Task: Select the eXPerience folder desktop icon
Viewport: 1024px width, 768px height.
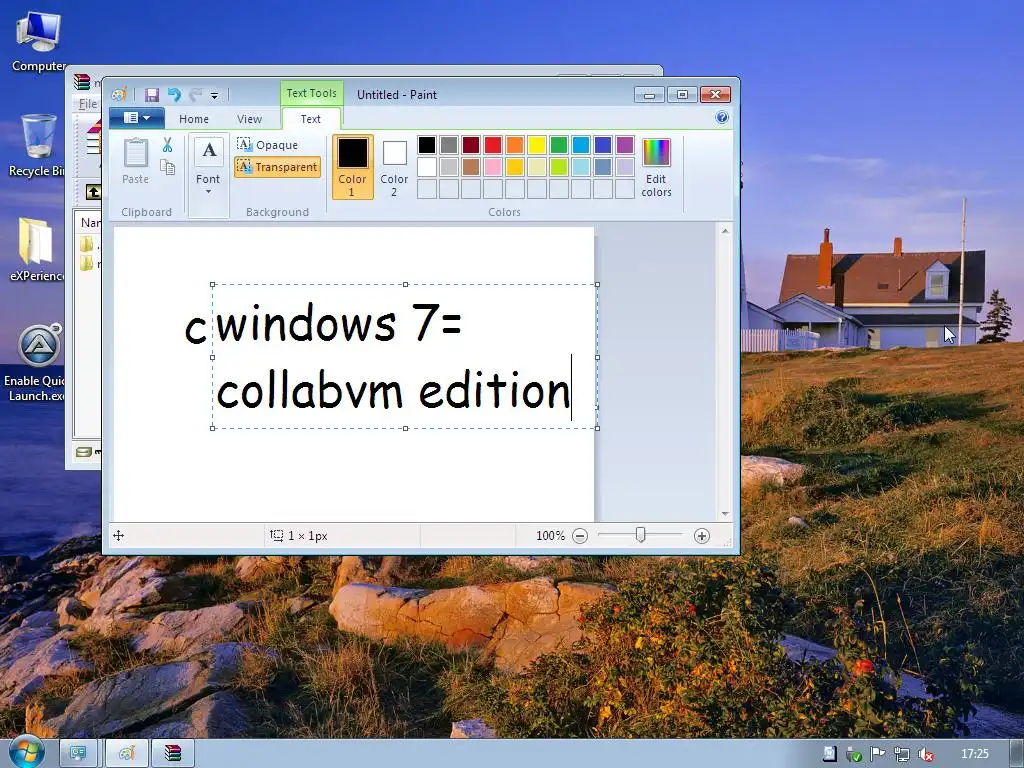Action: pyautogui.click(x=37, y=249)
